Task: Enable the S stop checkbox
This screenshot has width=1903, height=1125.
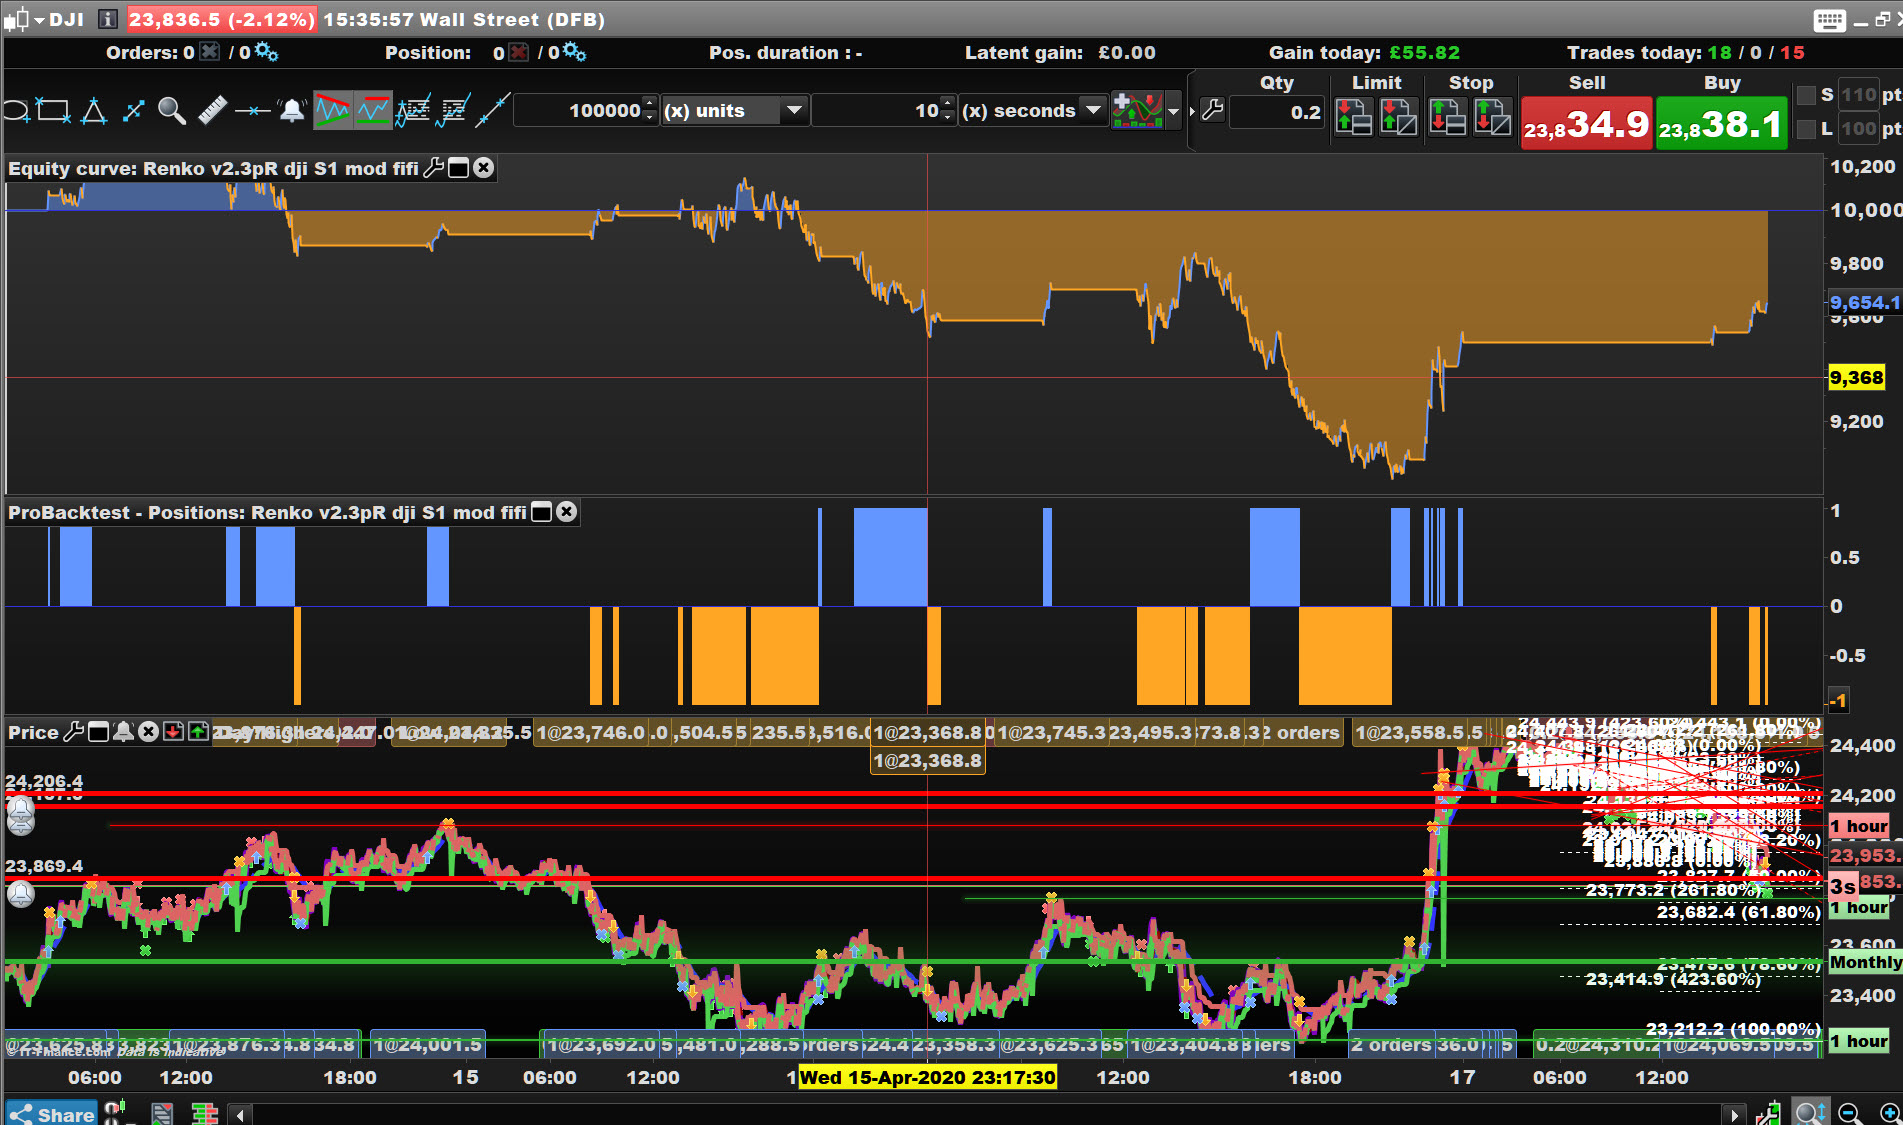Action: (1806, 95)
